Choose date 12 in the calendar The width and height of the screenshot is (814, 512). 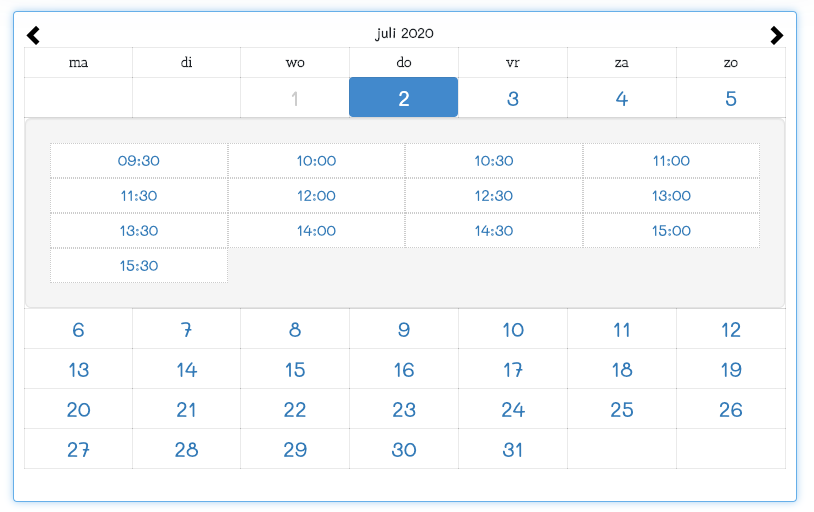click(731, 329)
